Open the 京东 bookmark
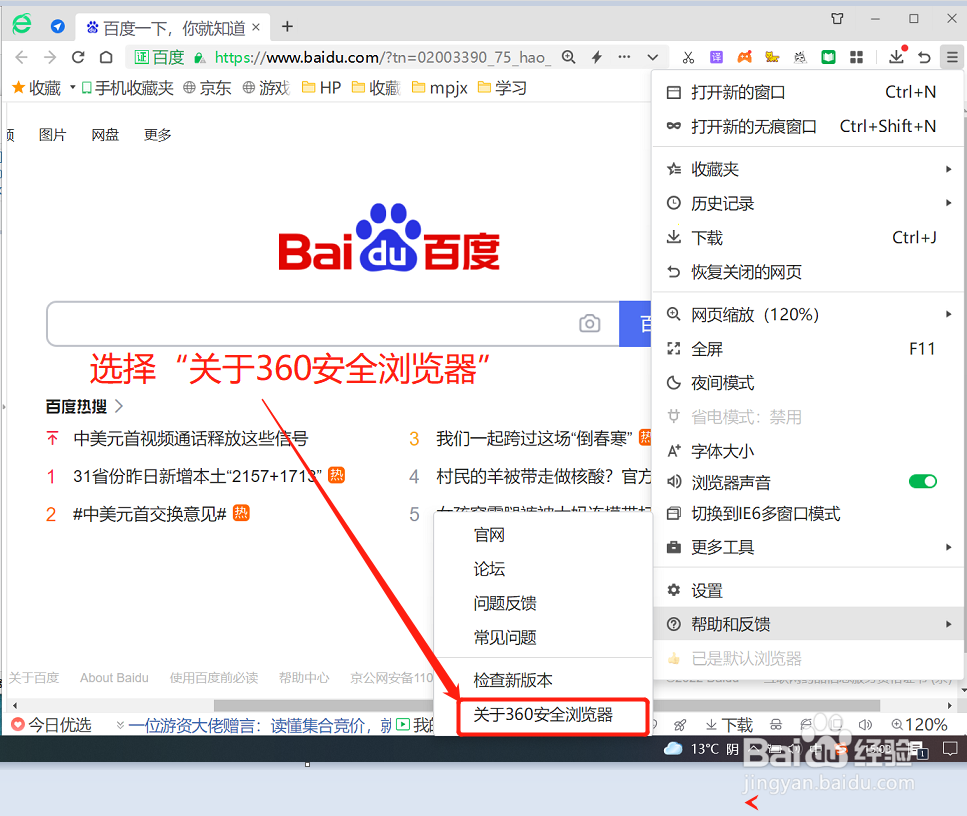The width and height of the screenshot is (967, 816). pos(207,88)
